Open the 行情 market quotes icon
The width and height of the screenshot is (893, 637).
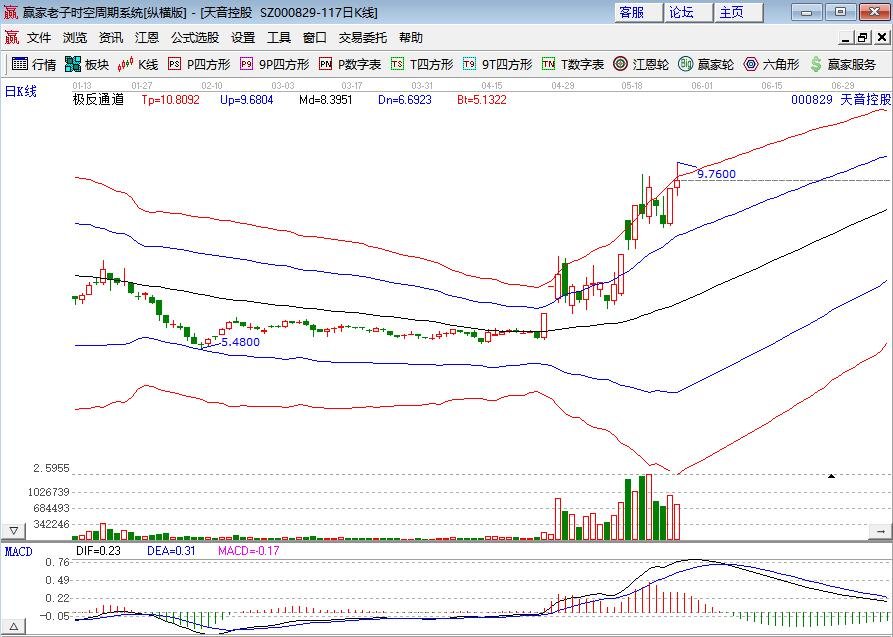coord(34,64)
